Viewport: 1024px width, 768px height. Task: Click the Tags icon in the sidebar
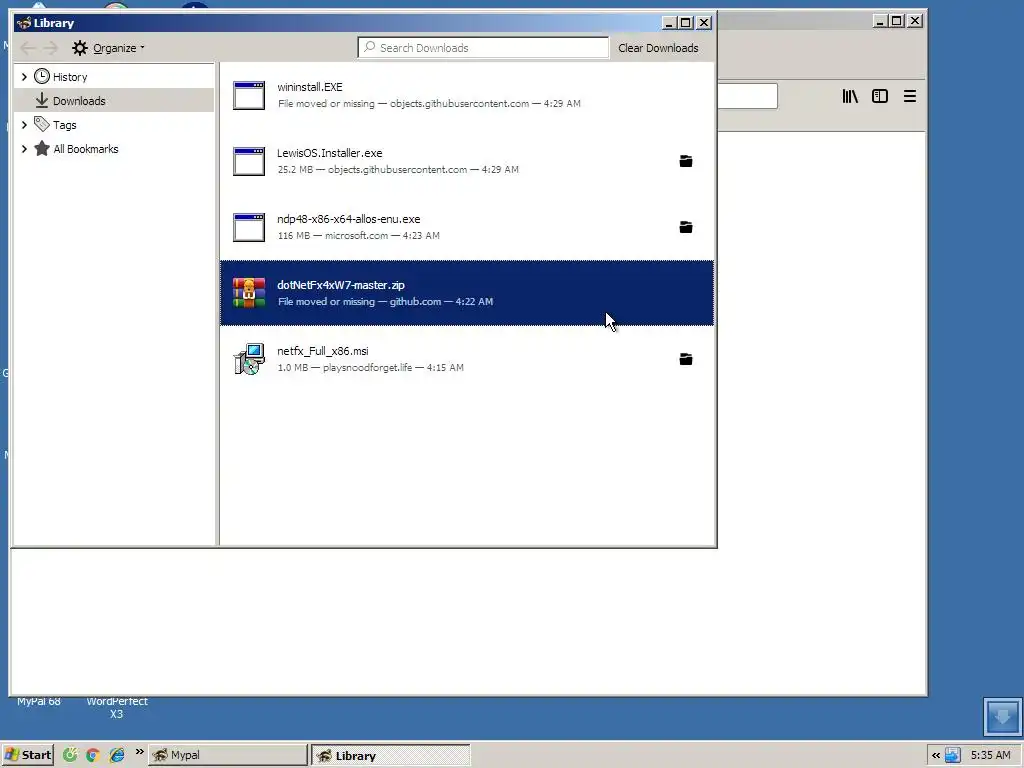(42, 124)
